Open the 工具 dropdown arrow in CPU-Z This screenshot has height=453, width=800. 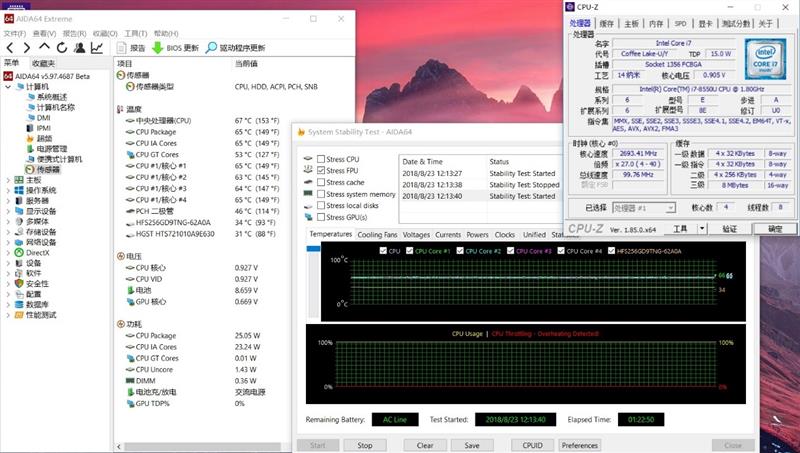coord(702,229)
